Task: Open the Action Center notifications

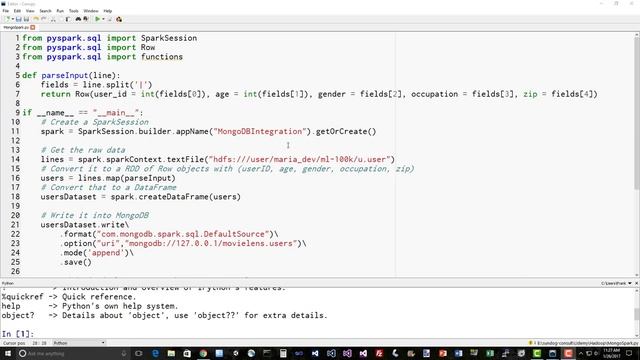Action: (629, 353)
